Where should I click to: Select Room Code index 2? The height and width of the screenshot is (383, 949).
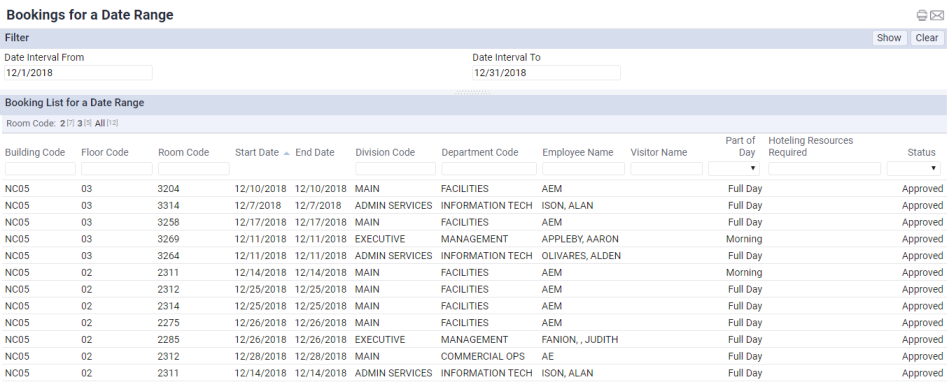point(62,123)
